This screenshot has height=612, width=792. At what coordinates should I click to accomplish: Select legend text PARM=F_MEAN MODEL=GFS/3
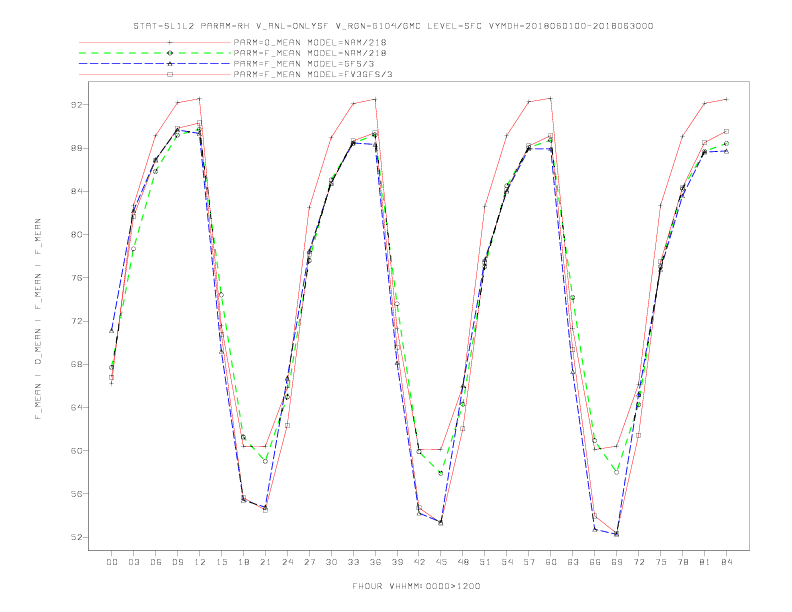[304, 64]
